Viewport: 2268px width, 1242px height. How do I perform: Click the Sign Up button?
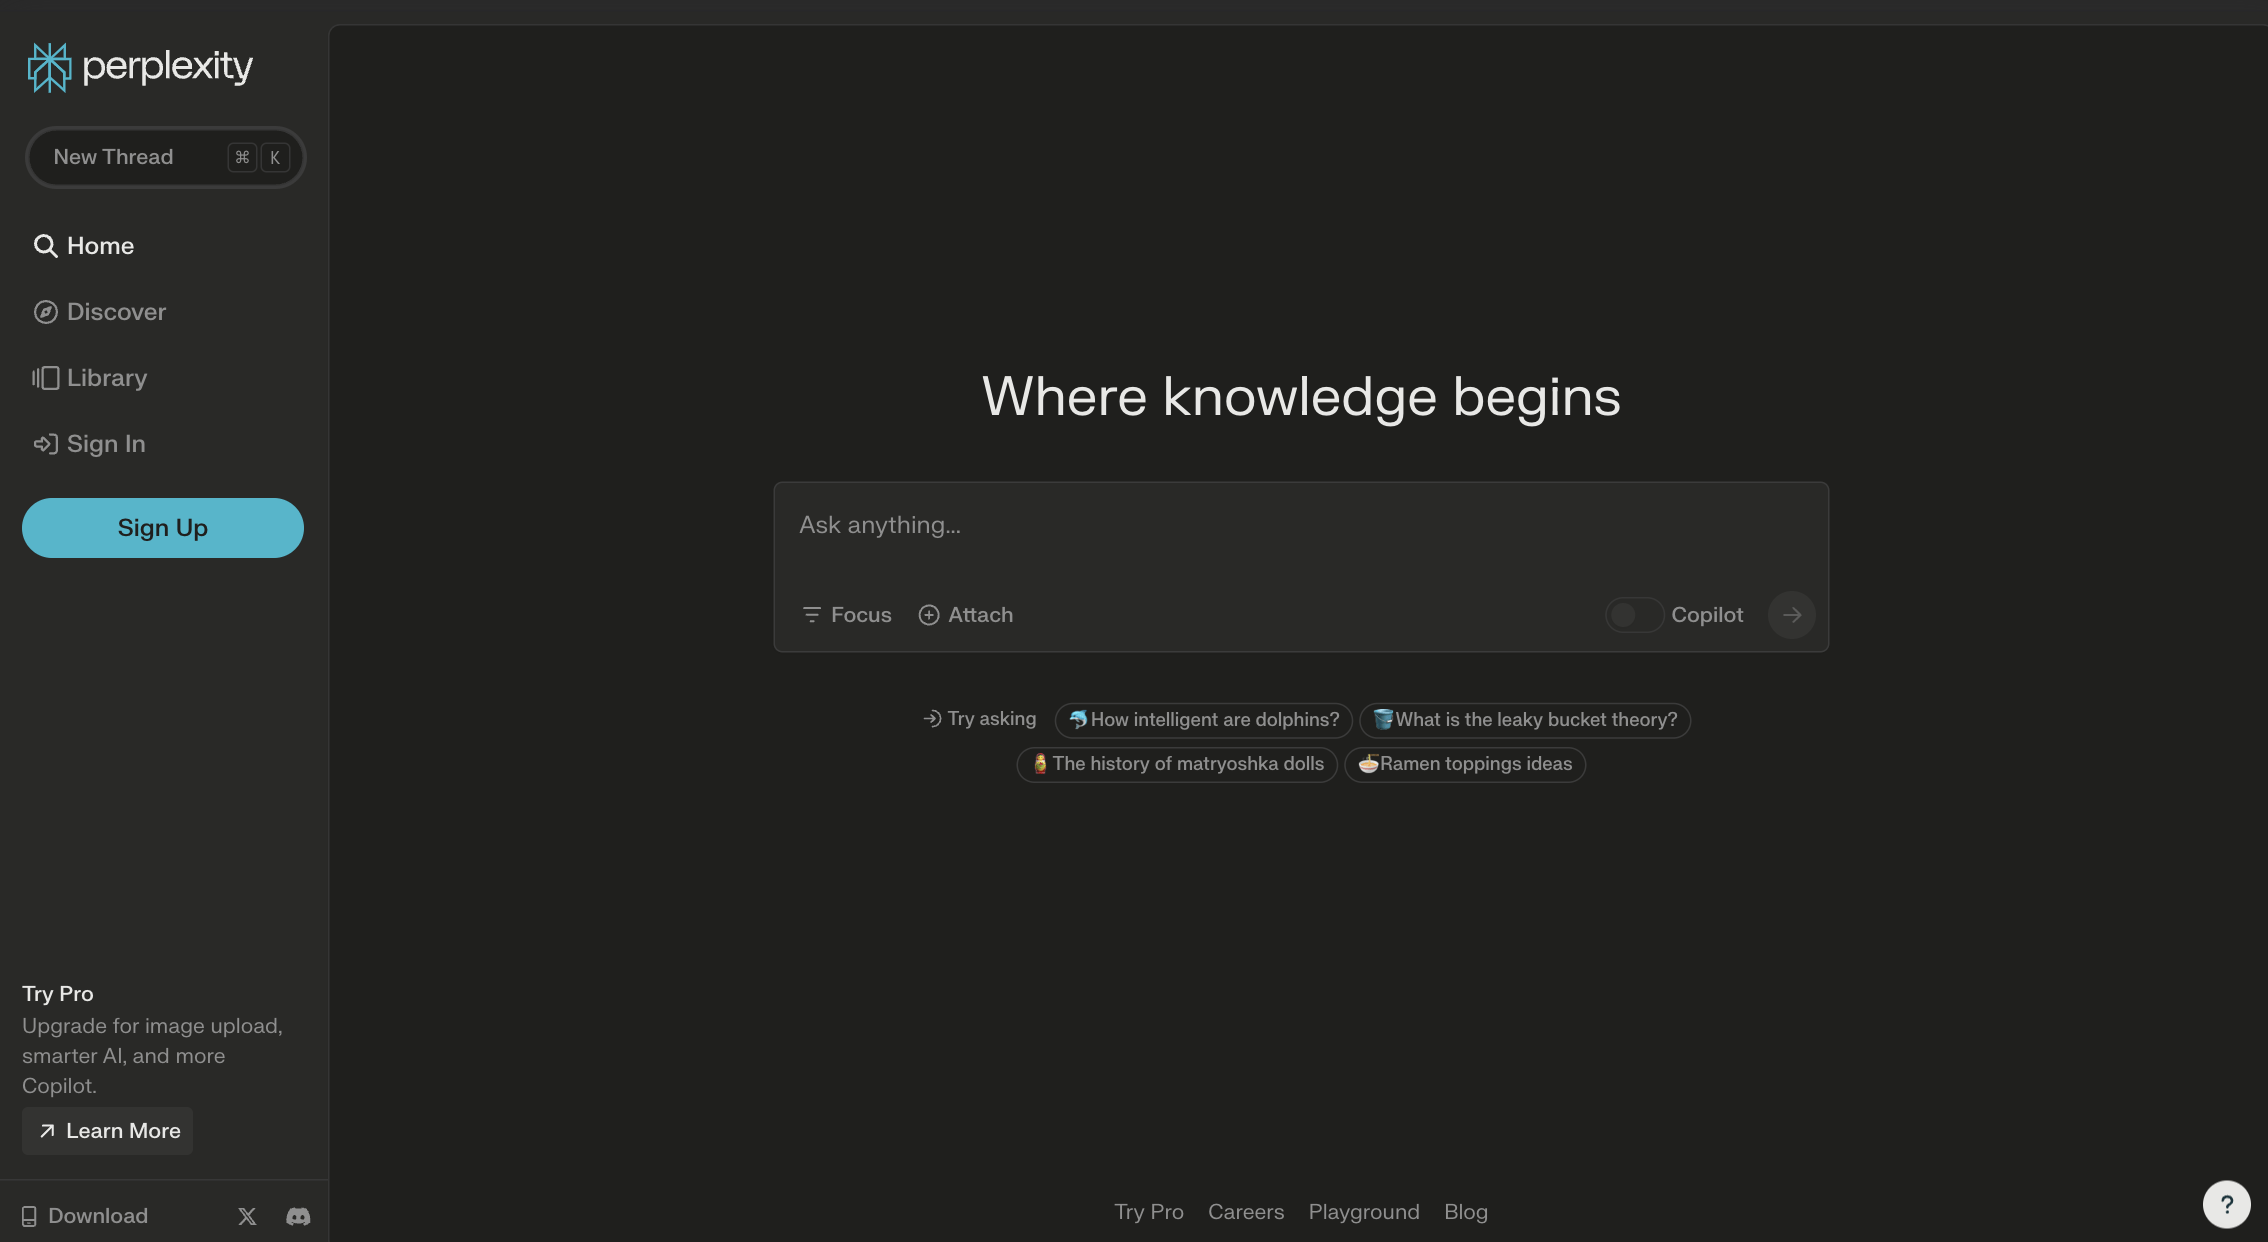pyautogui.click(x=163, y=528)
